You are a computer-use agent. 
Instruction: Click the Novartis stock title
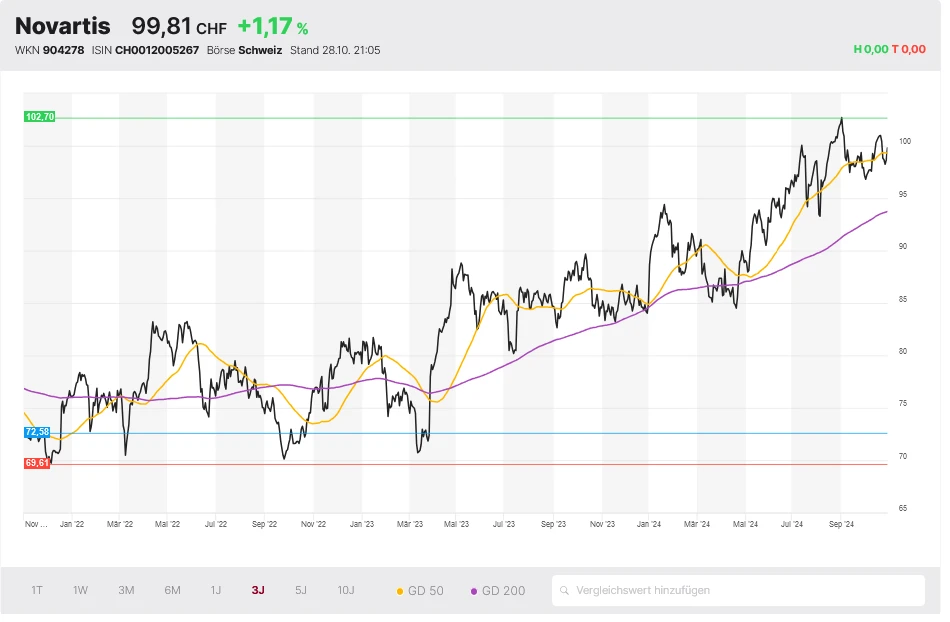point(62,26)
